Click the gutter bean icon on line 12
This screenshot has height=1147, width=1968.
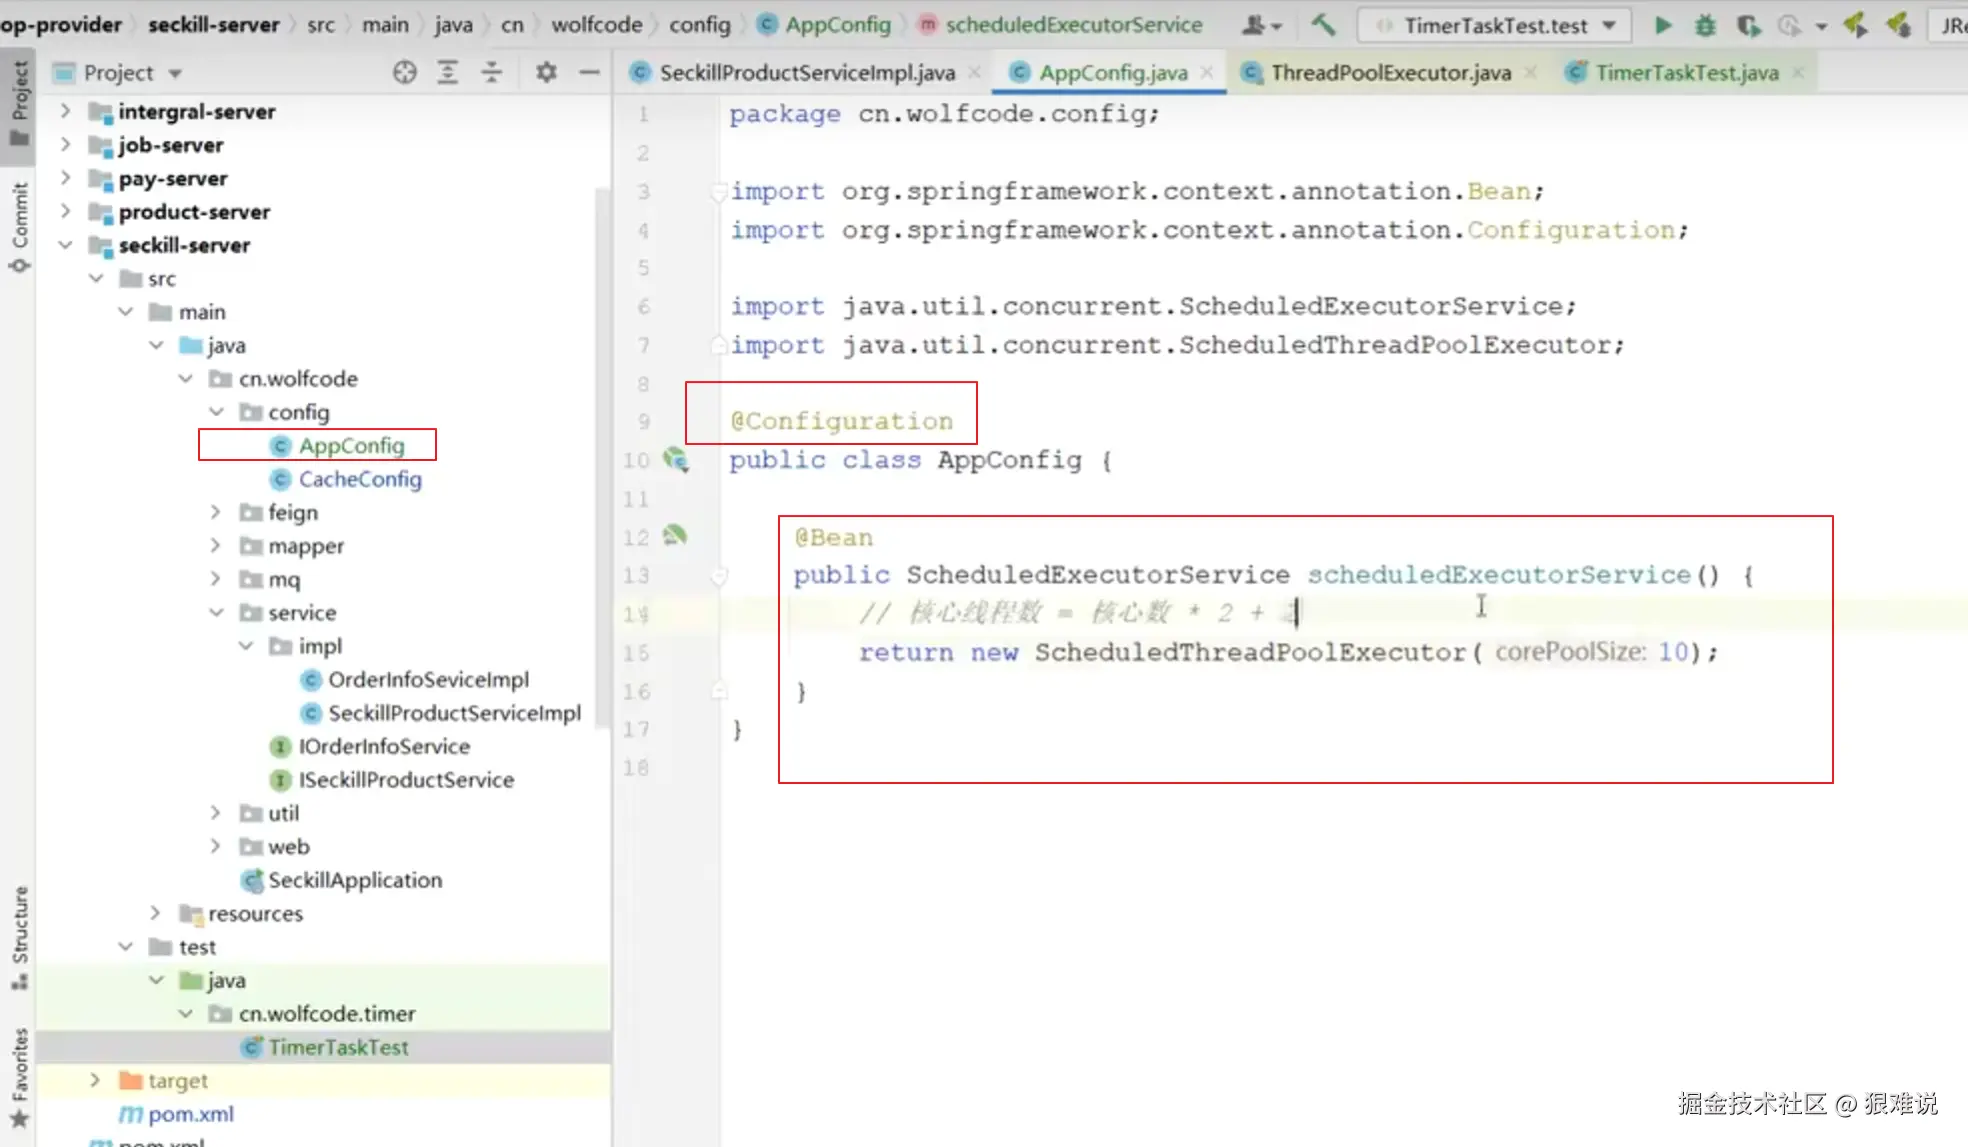pyautogui.click(x=675, y=536)
